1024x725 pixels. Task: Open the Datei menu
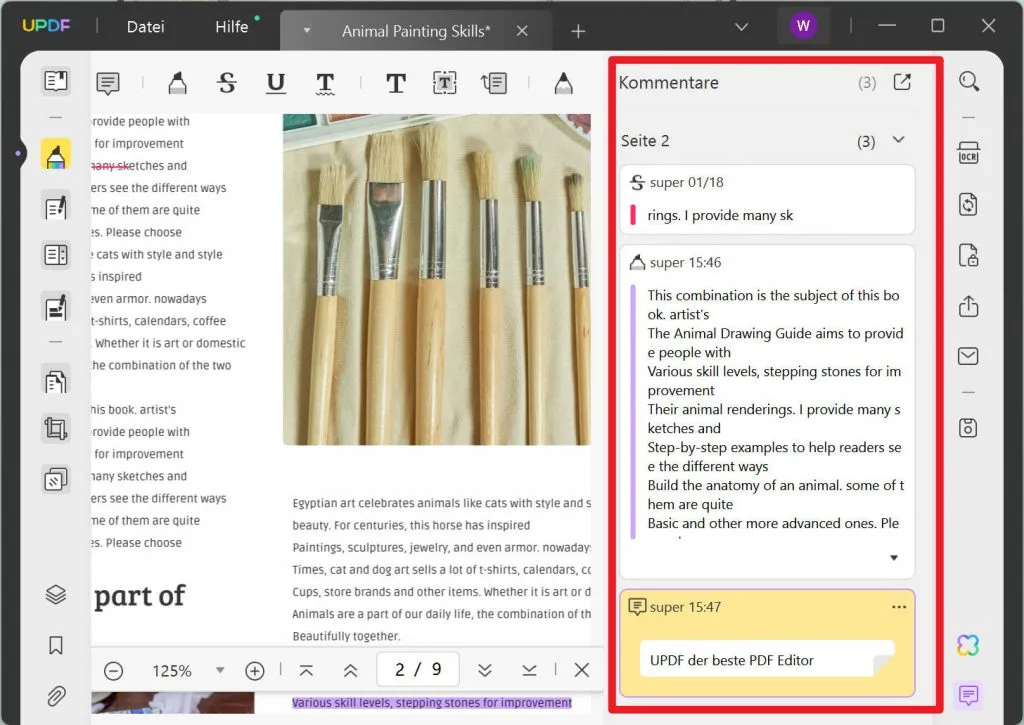pyautogui.click(x=145, y=27)
